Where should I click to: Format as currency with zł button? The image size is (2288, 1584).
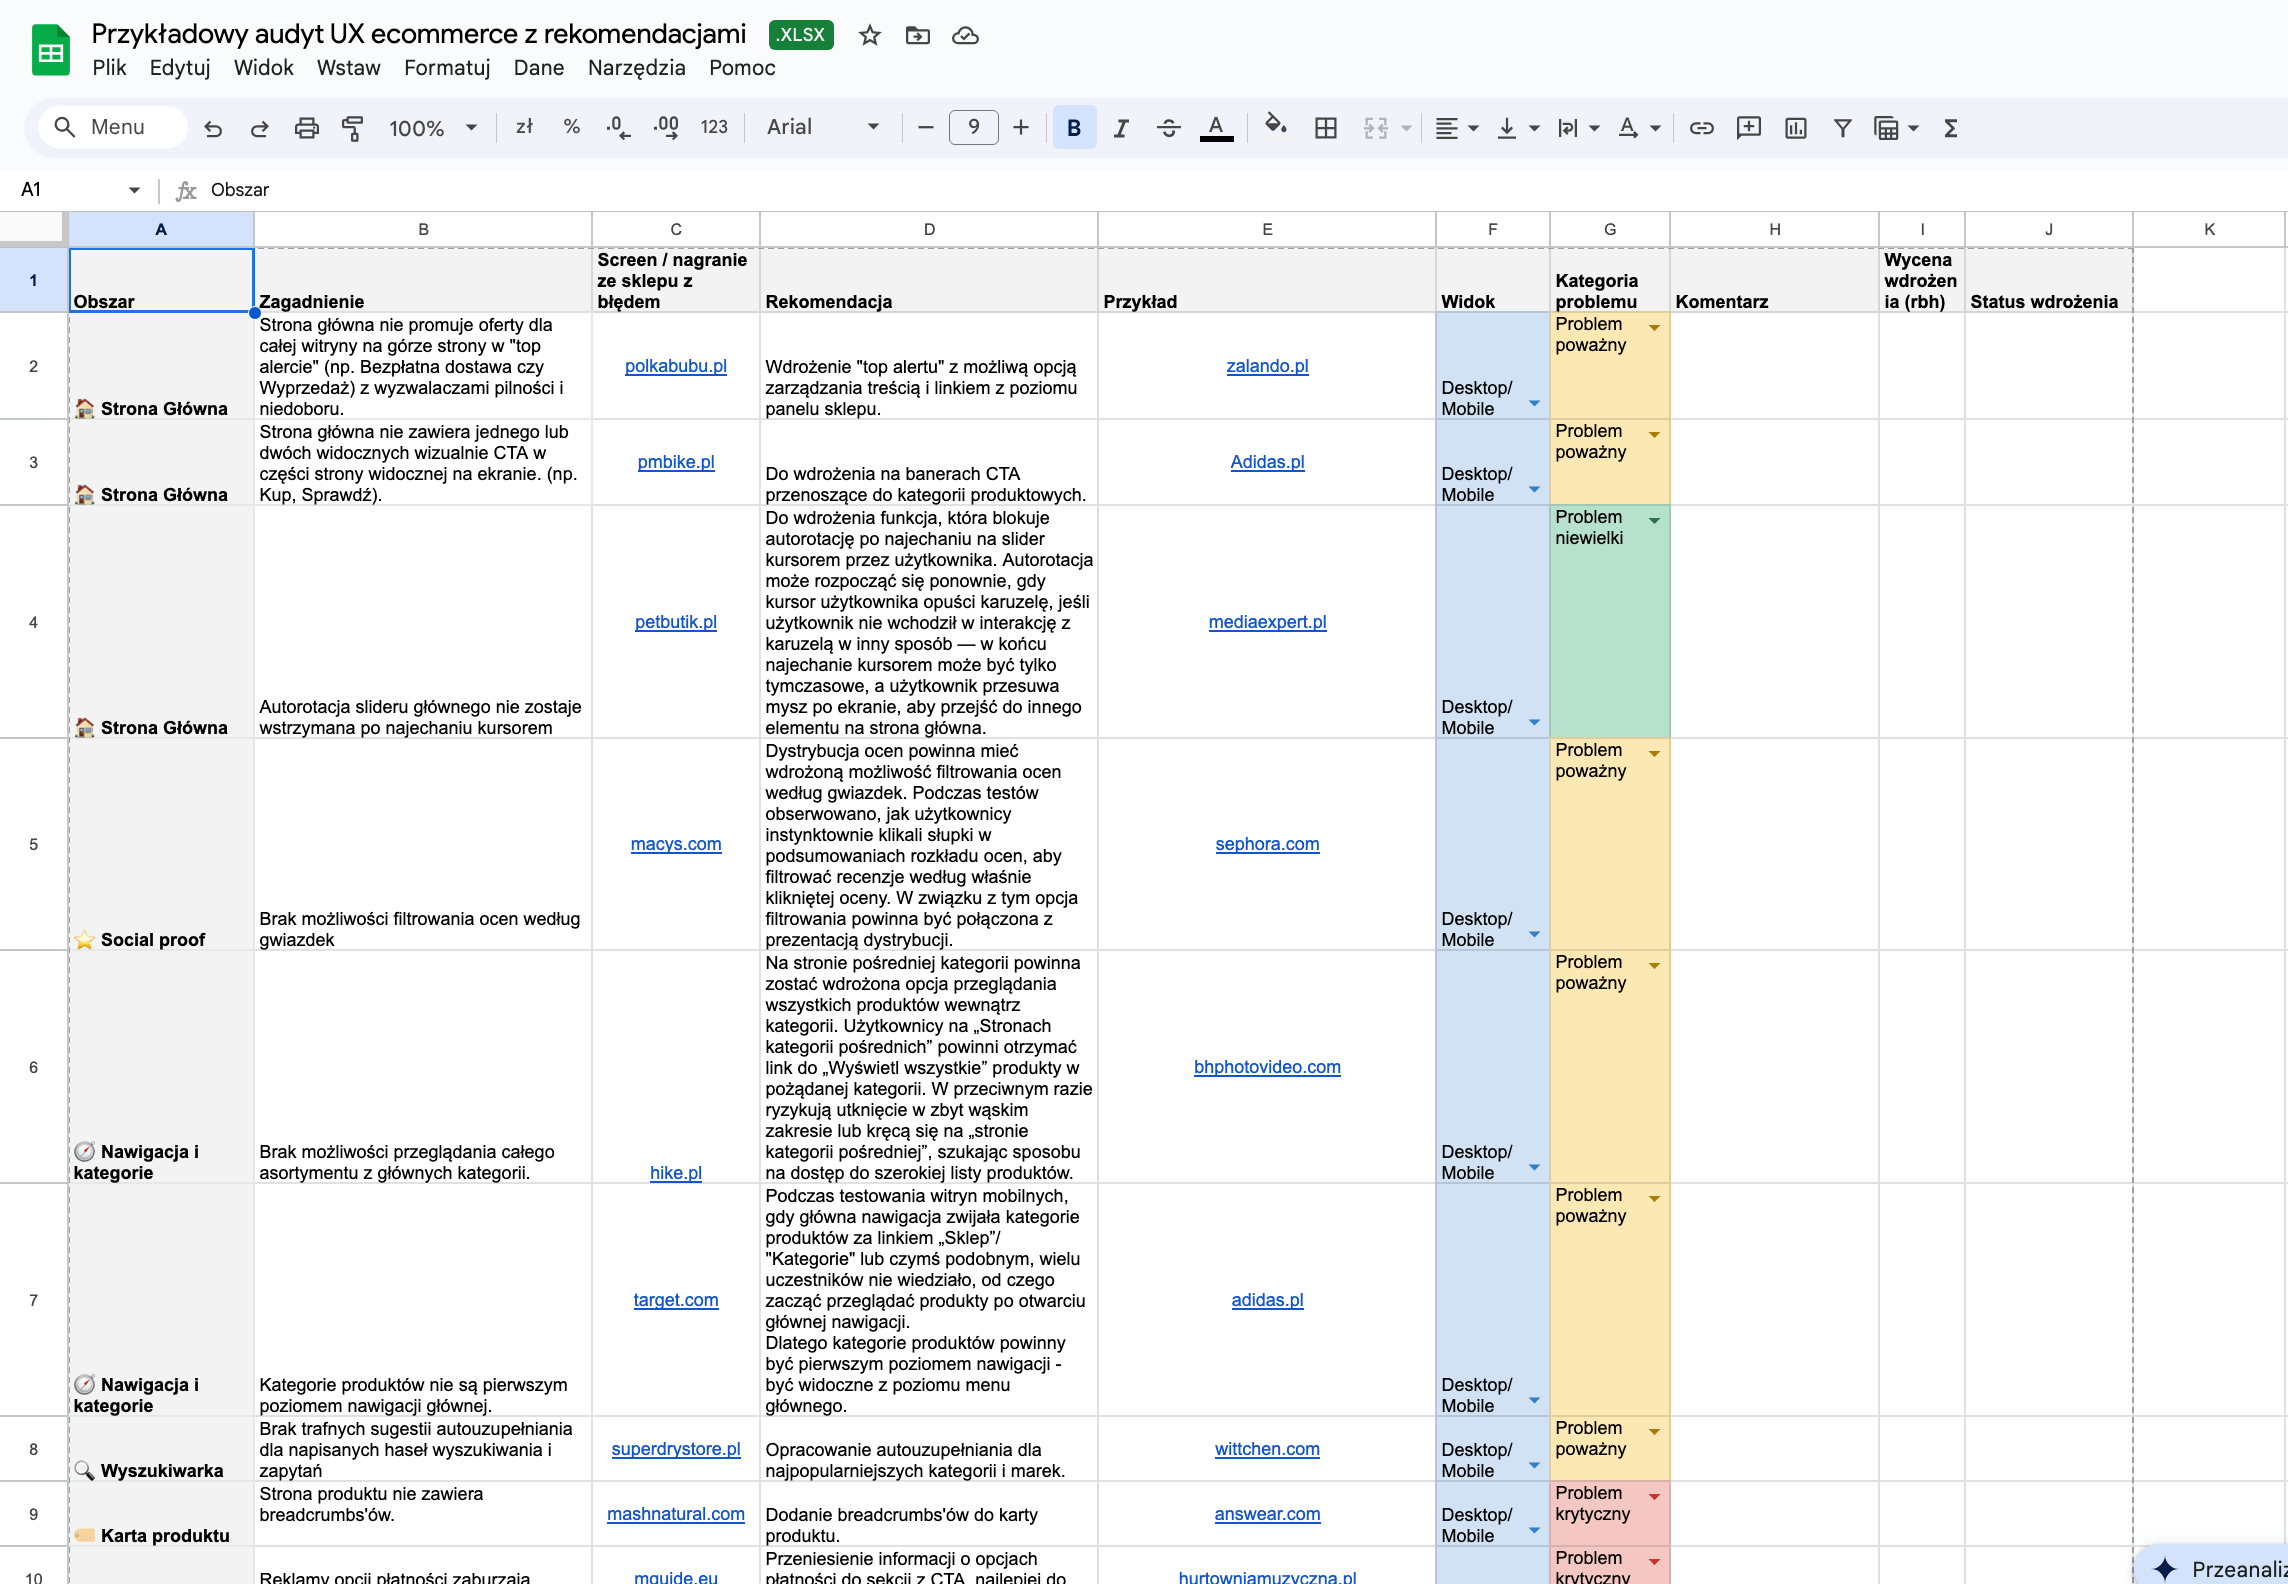[x=524, y=127]
